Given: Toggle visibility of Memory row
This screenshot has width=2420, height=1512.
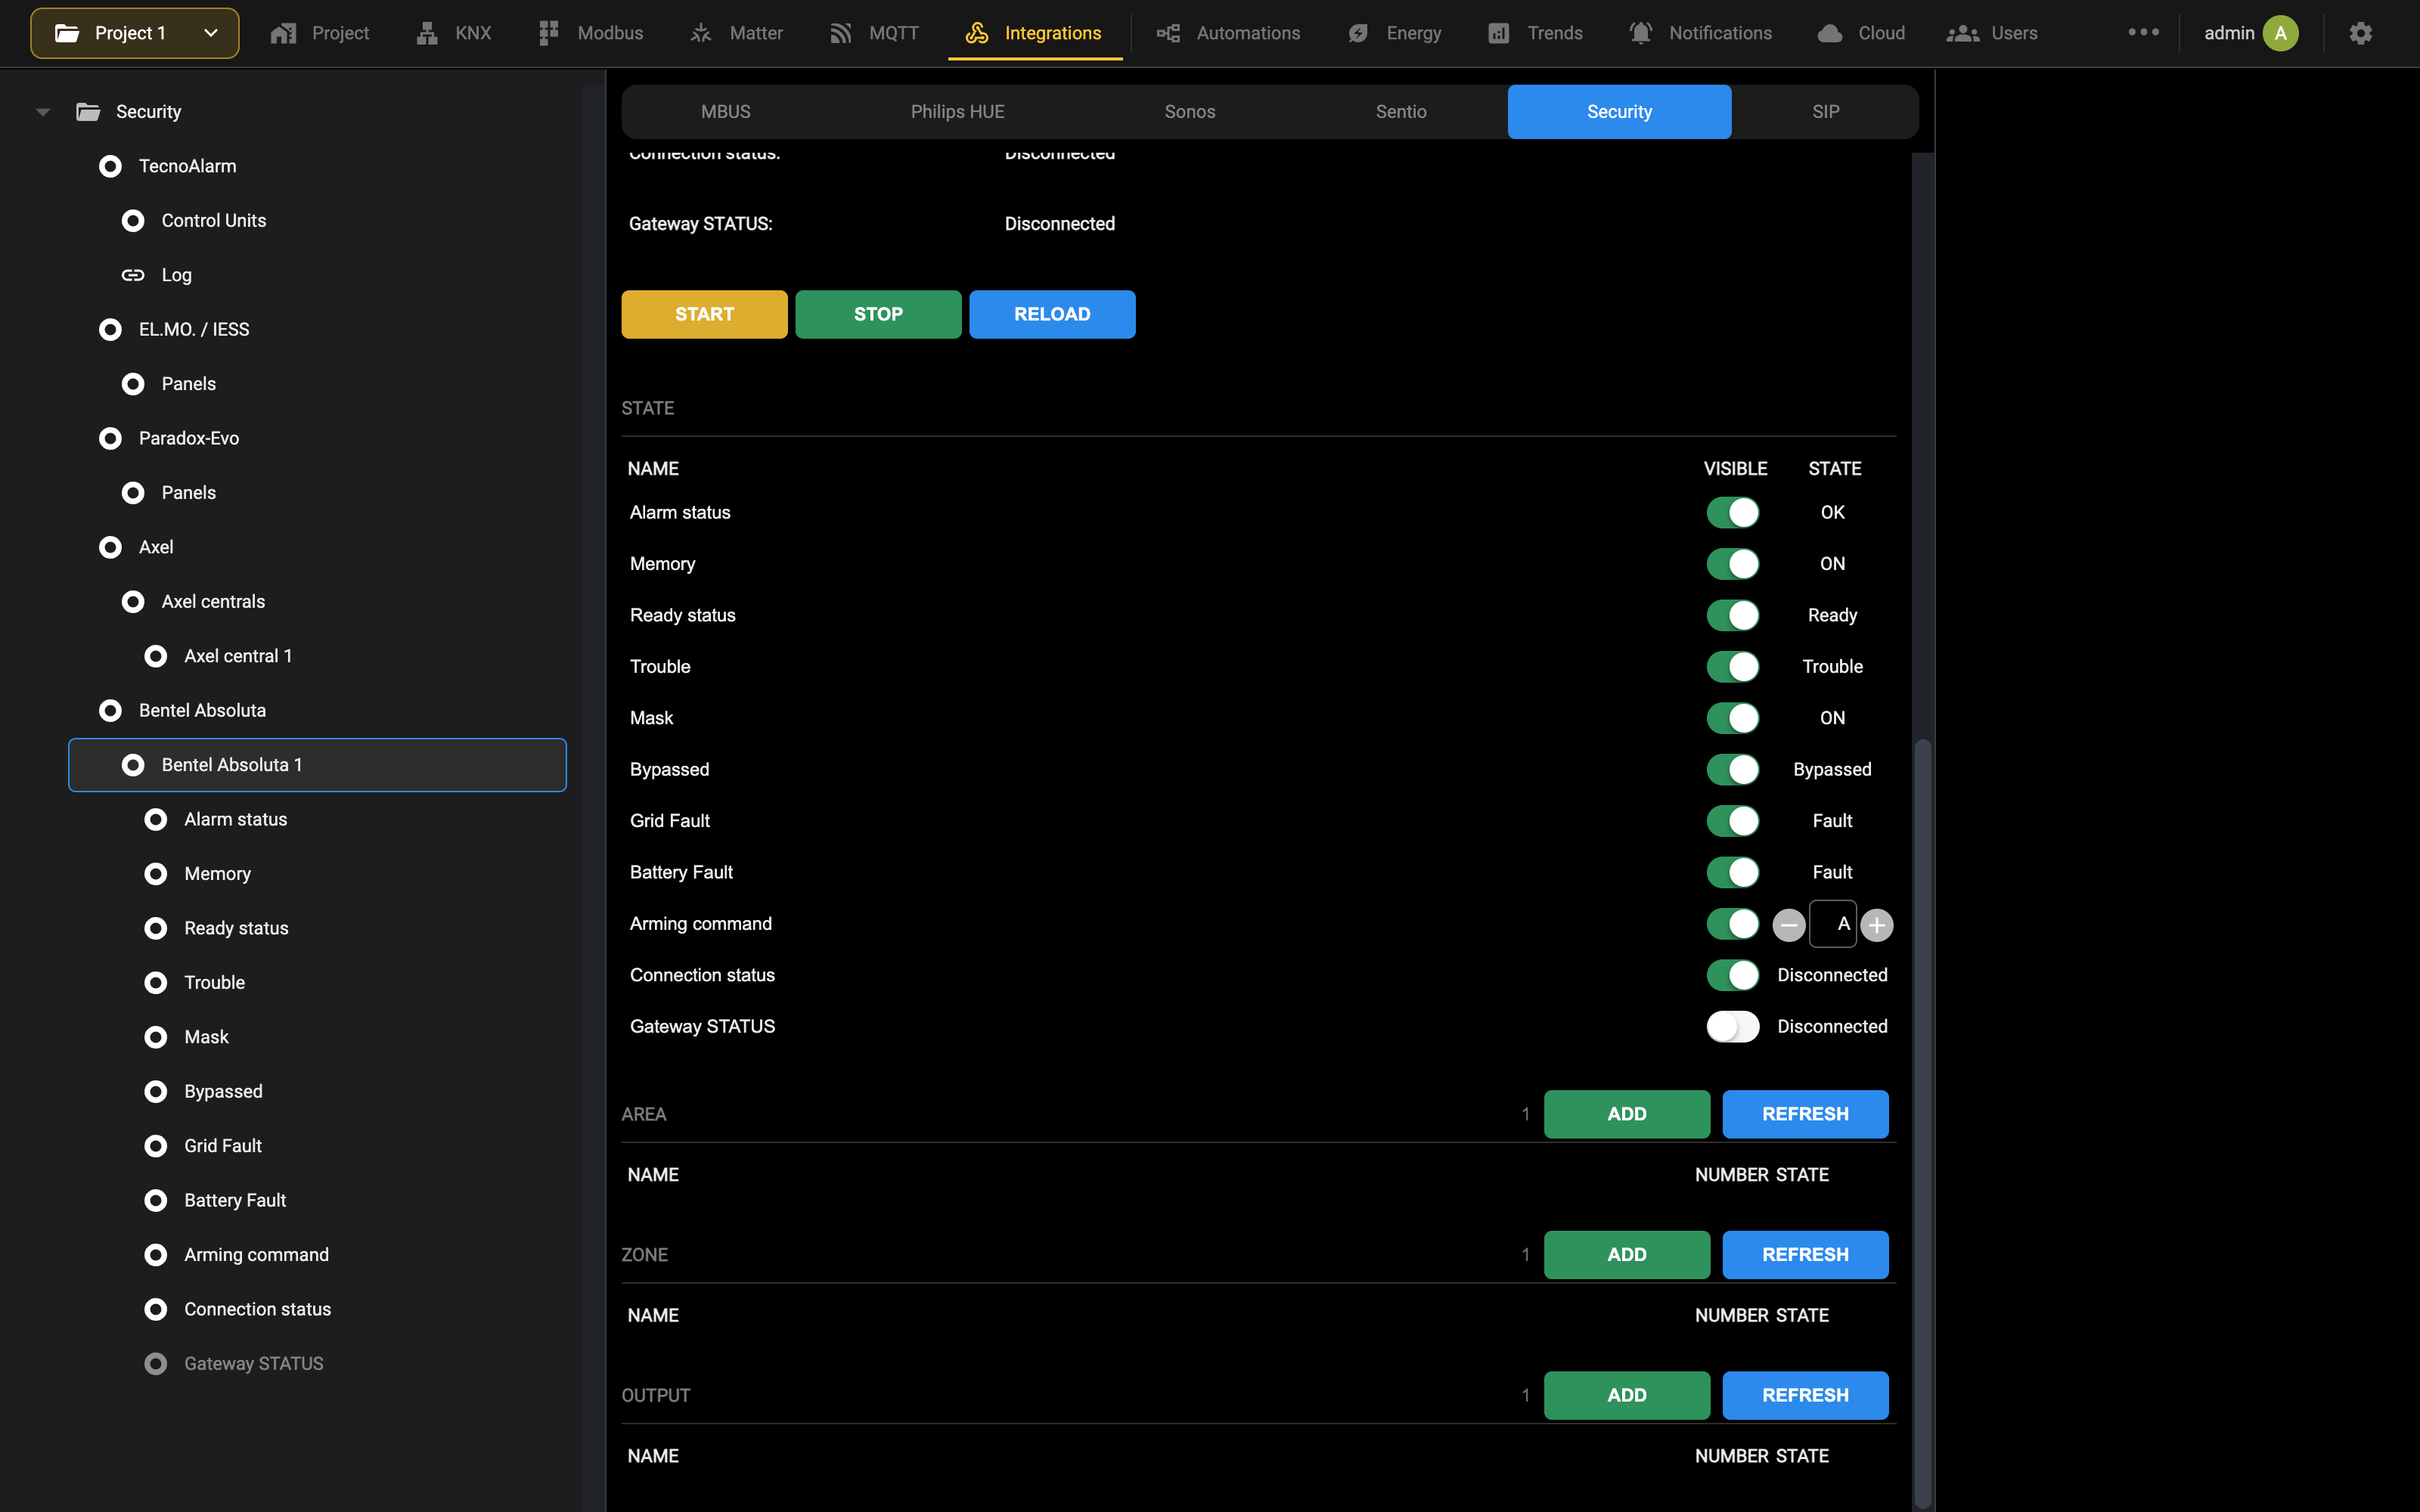Looking at the screenshot, I should 1733,564.
